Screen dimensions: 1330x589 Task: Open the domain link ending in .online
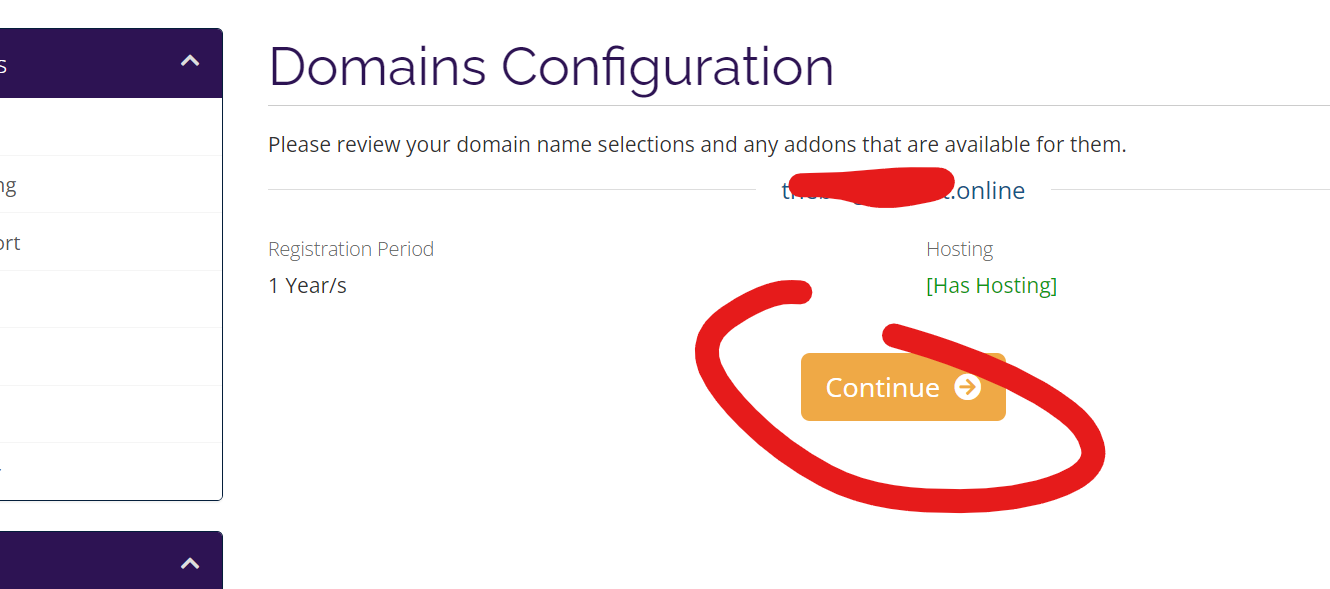pyautogui.click(x=990, y=191)
